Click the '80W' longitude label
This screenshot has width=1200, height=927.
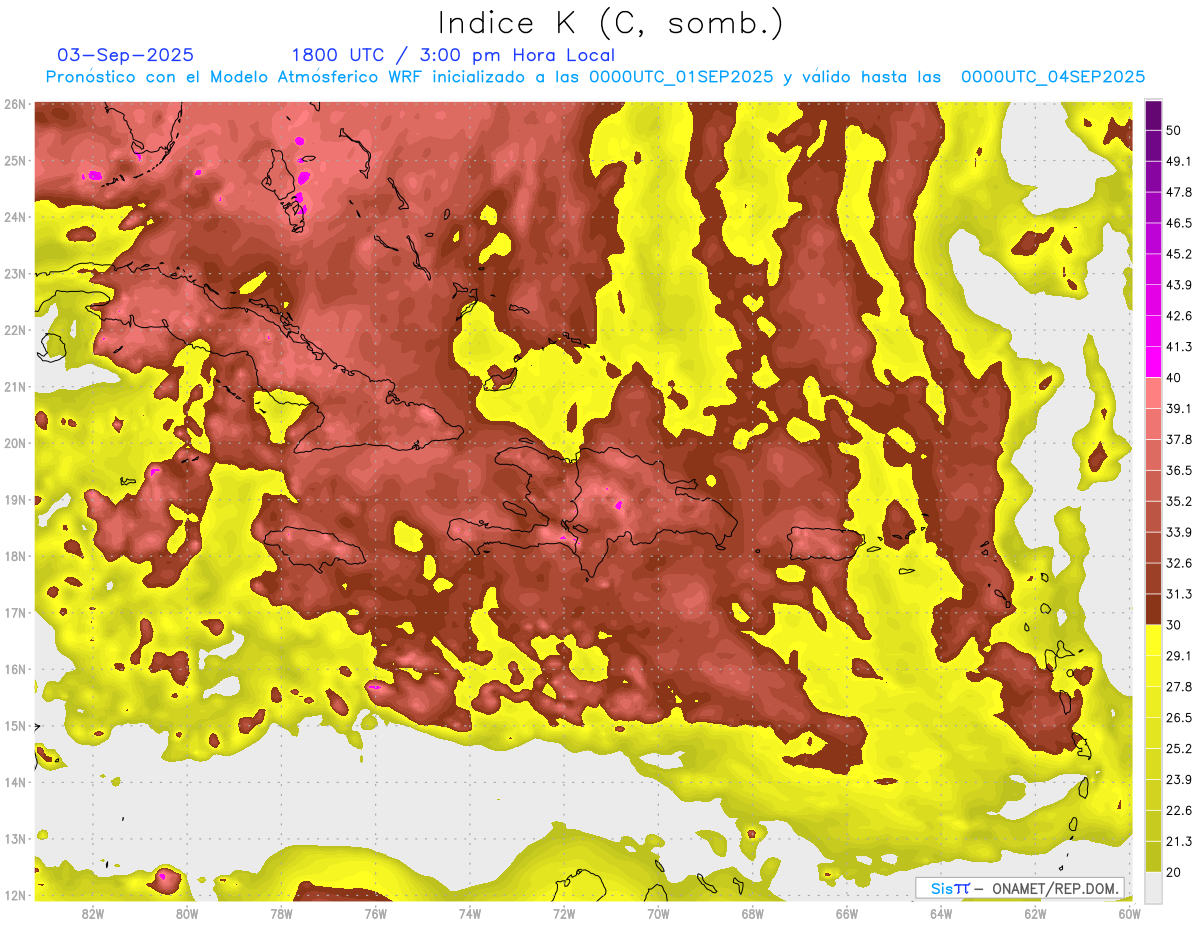coord(187,913)
